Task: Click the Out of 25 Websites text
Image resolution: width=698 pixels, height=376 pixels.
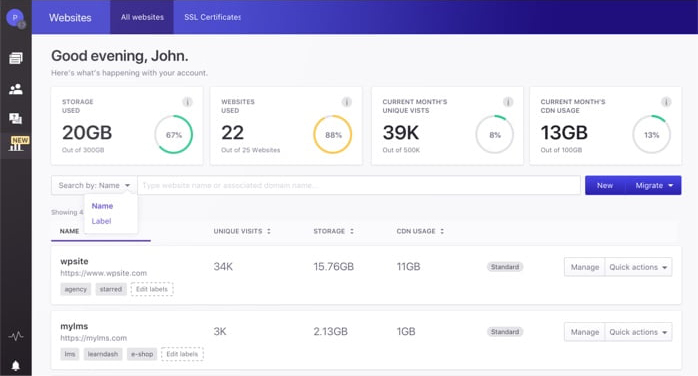Action: pos(251,150)
